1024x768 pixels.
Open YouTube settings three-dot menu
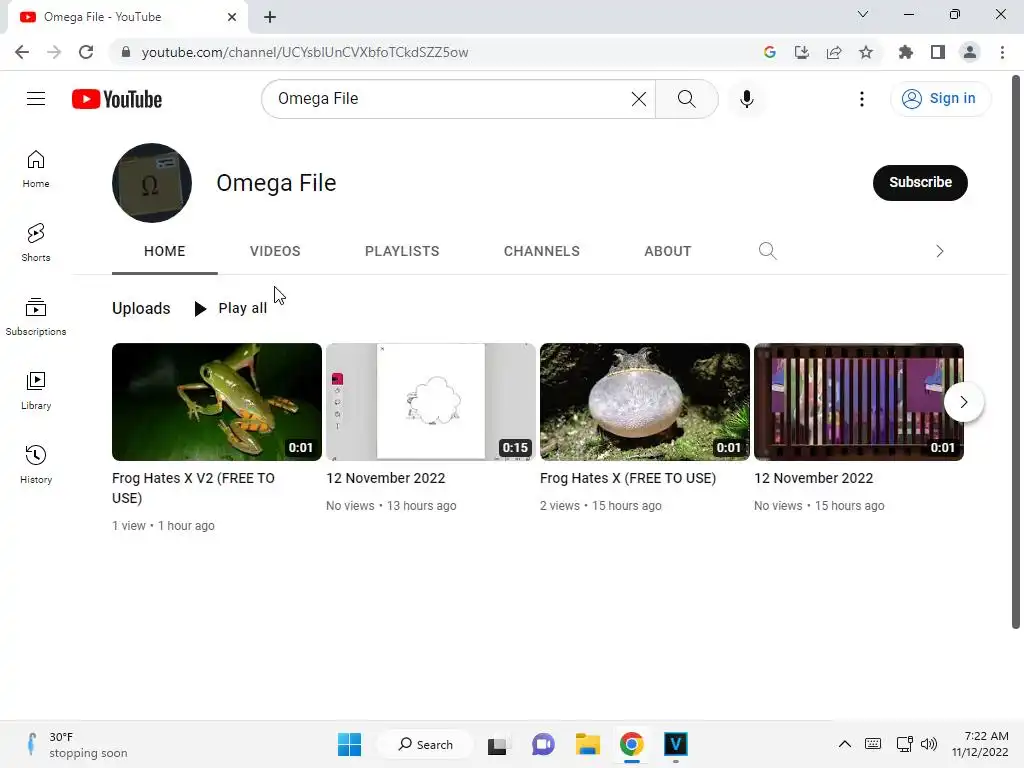861,99
